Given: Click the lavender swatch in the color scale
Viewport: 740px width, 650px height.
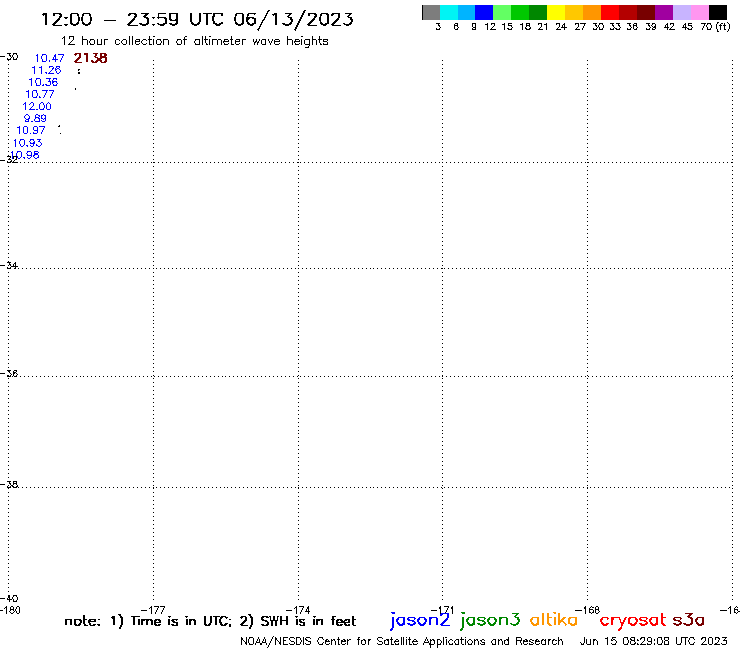Looking at the screenshot, I should click(682, 12).
